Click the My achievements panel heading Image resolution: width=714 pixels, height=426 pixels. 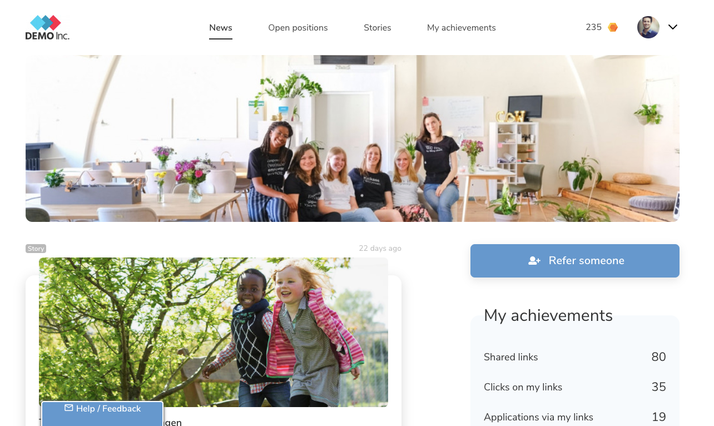tap(548, 315)
